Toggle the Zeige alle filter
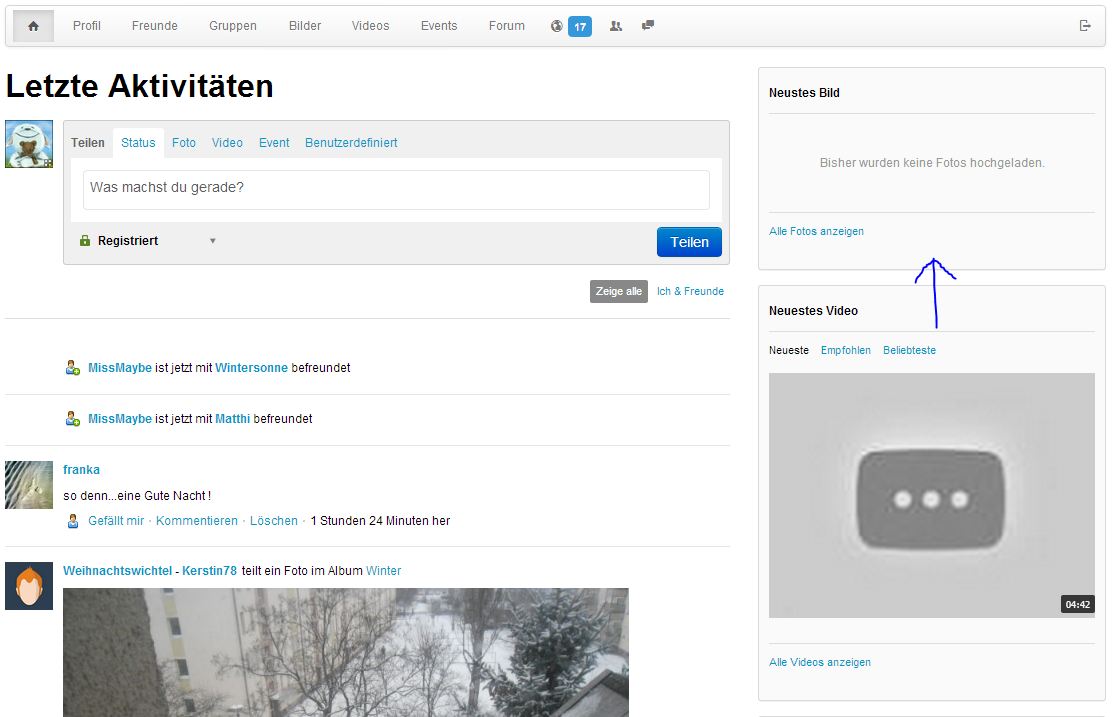The height and width of the screenshot is (717, 1119). (x=619, y=291)
